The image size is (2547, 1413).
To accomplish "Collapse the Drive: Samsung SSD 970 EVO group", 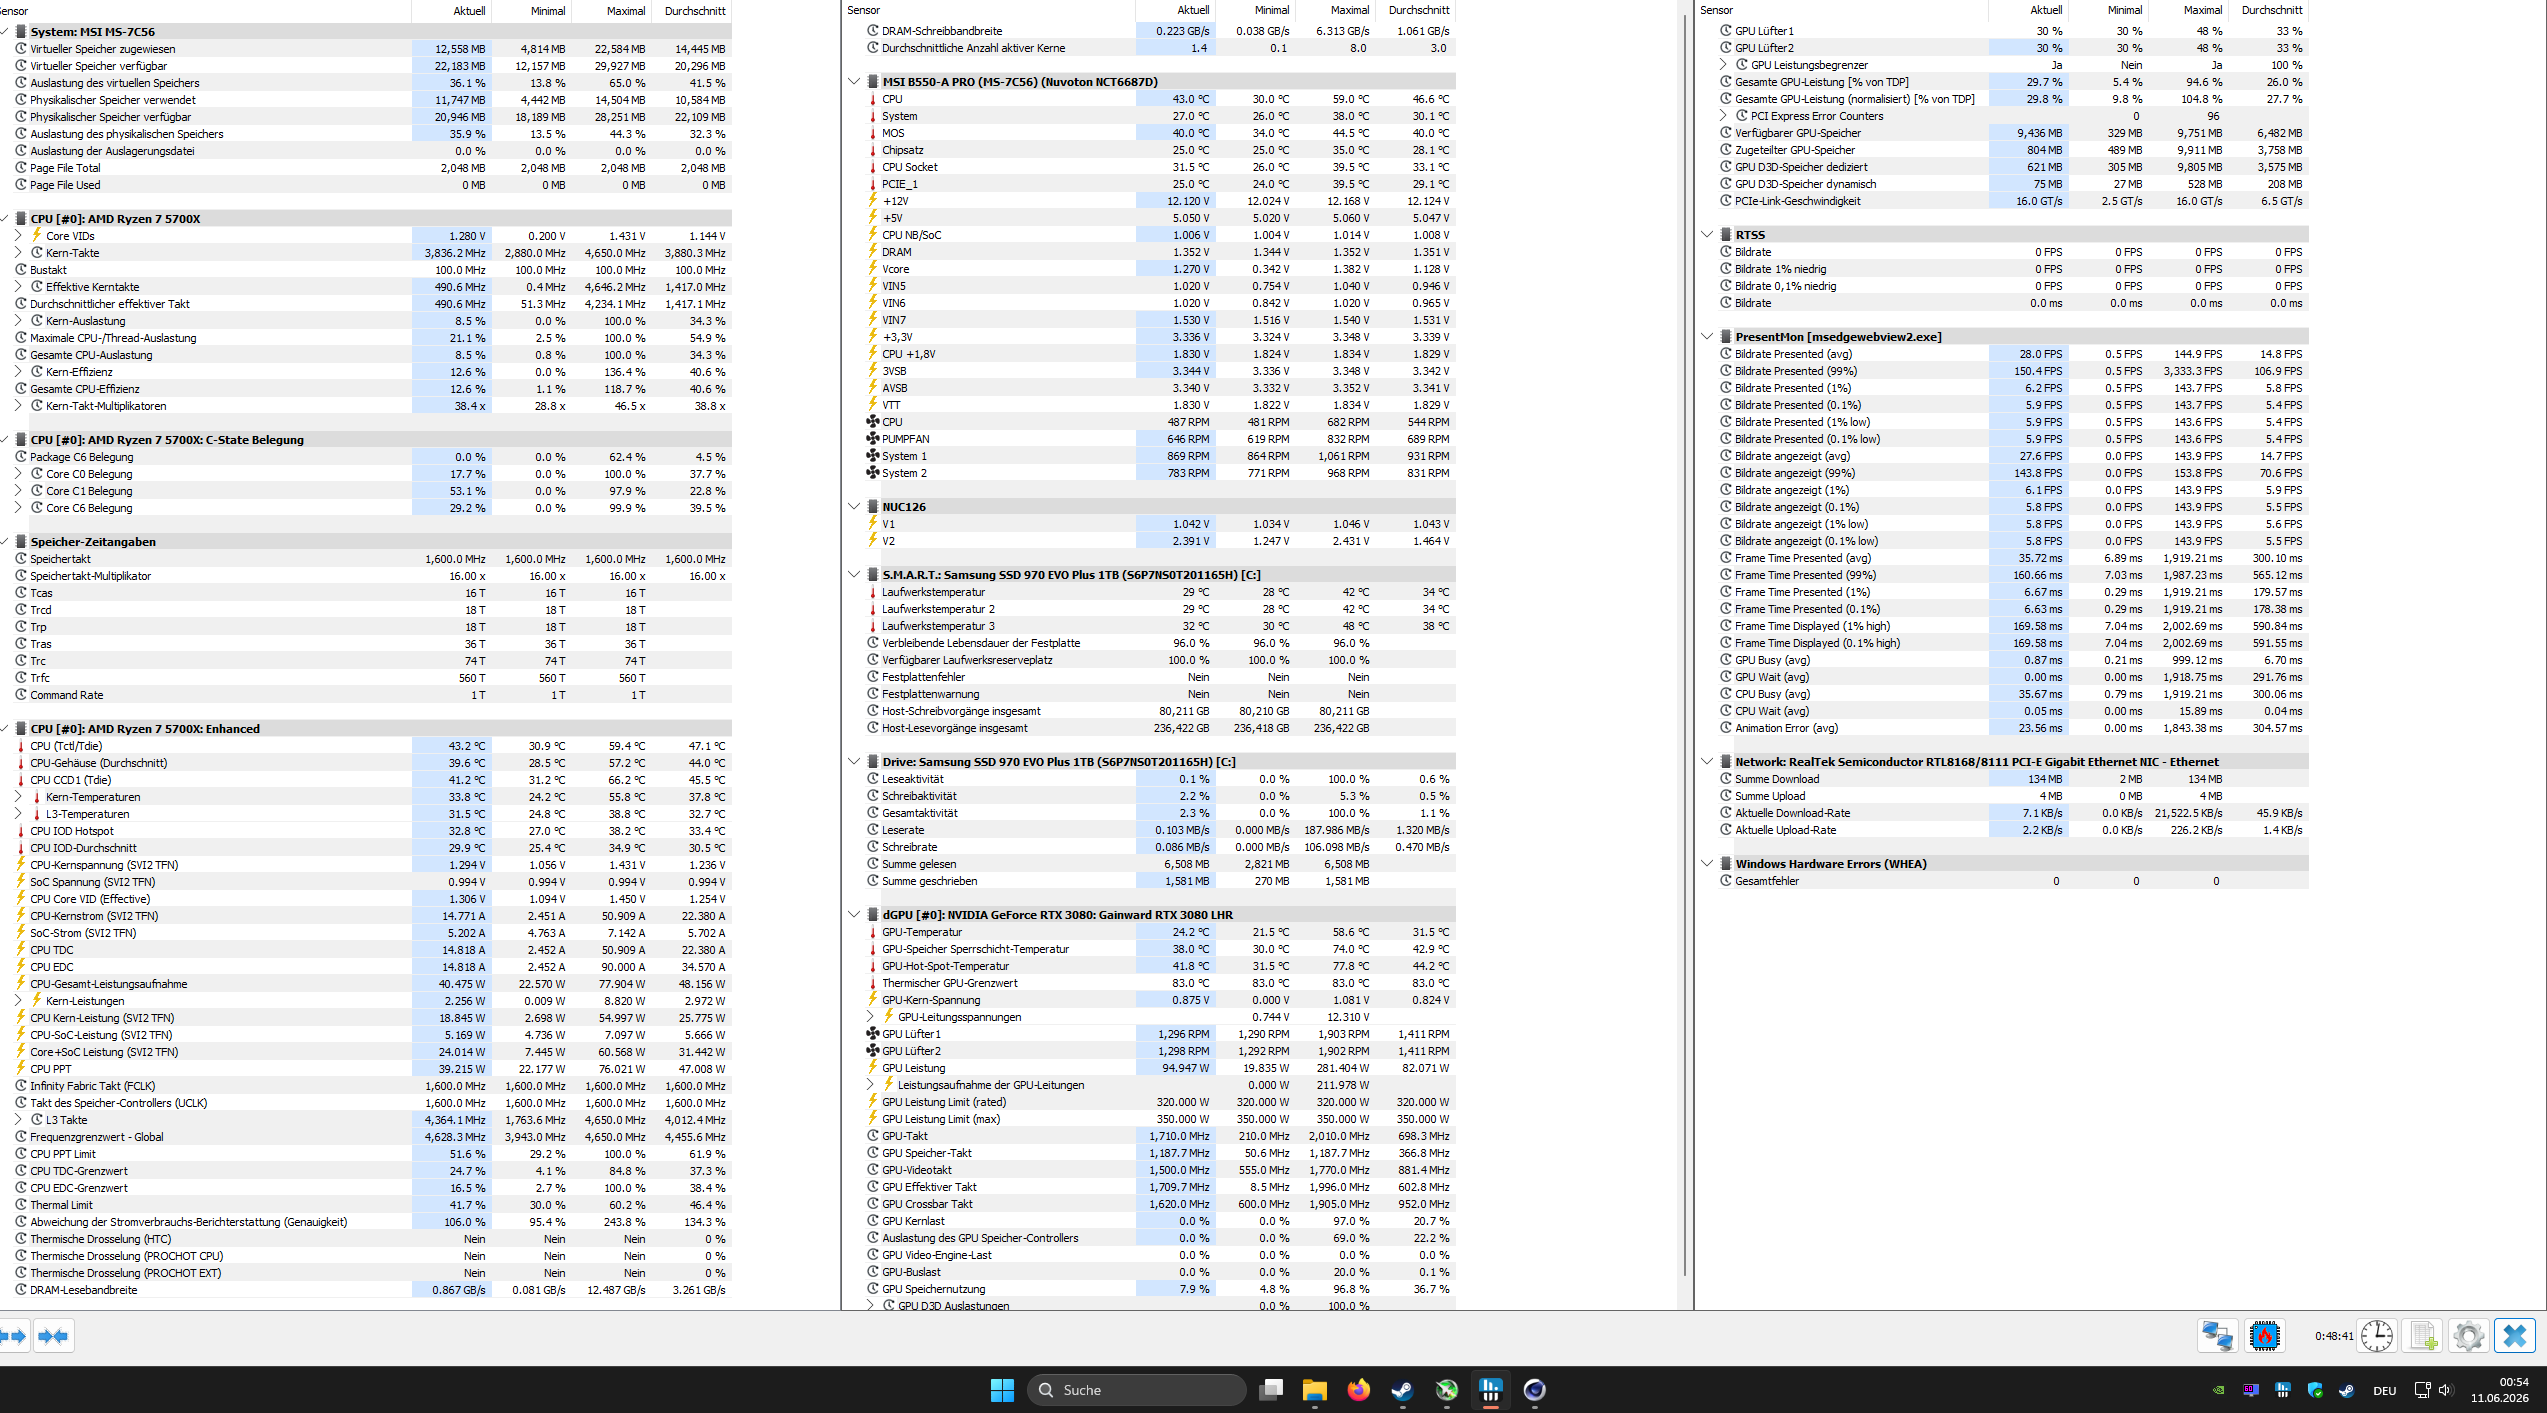I will [x=854, y=762].
